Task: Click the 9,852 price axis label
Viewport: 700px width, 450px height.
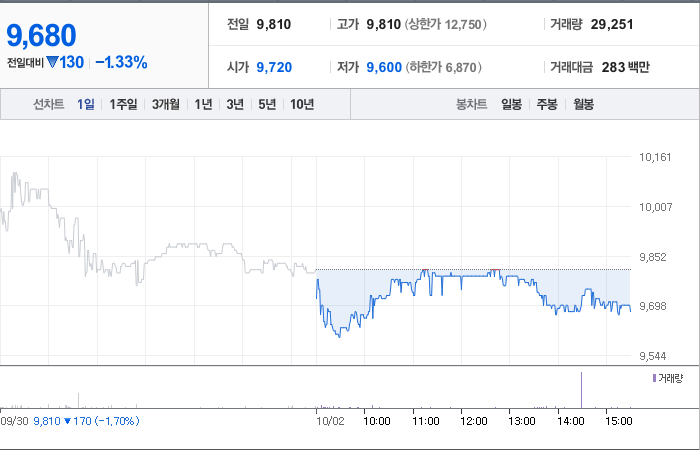Action: [x=655, y=257]
